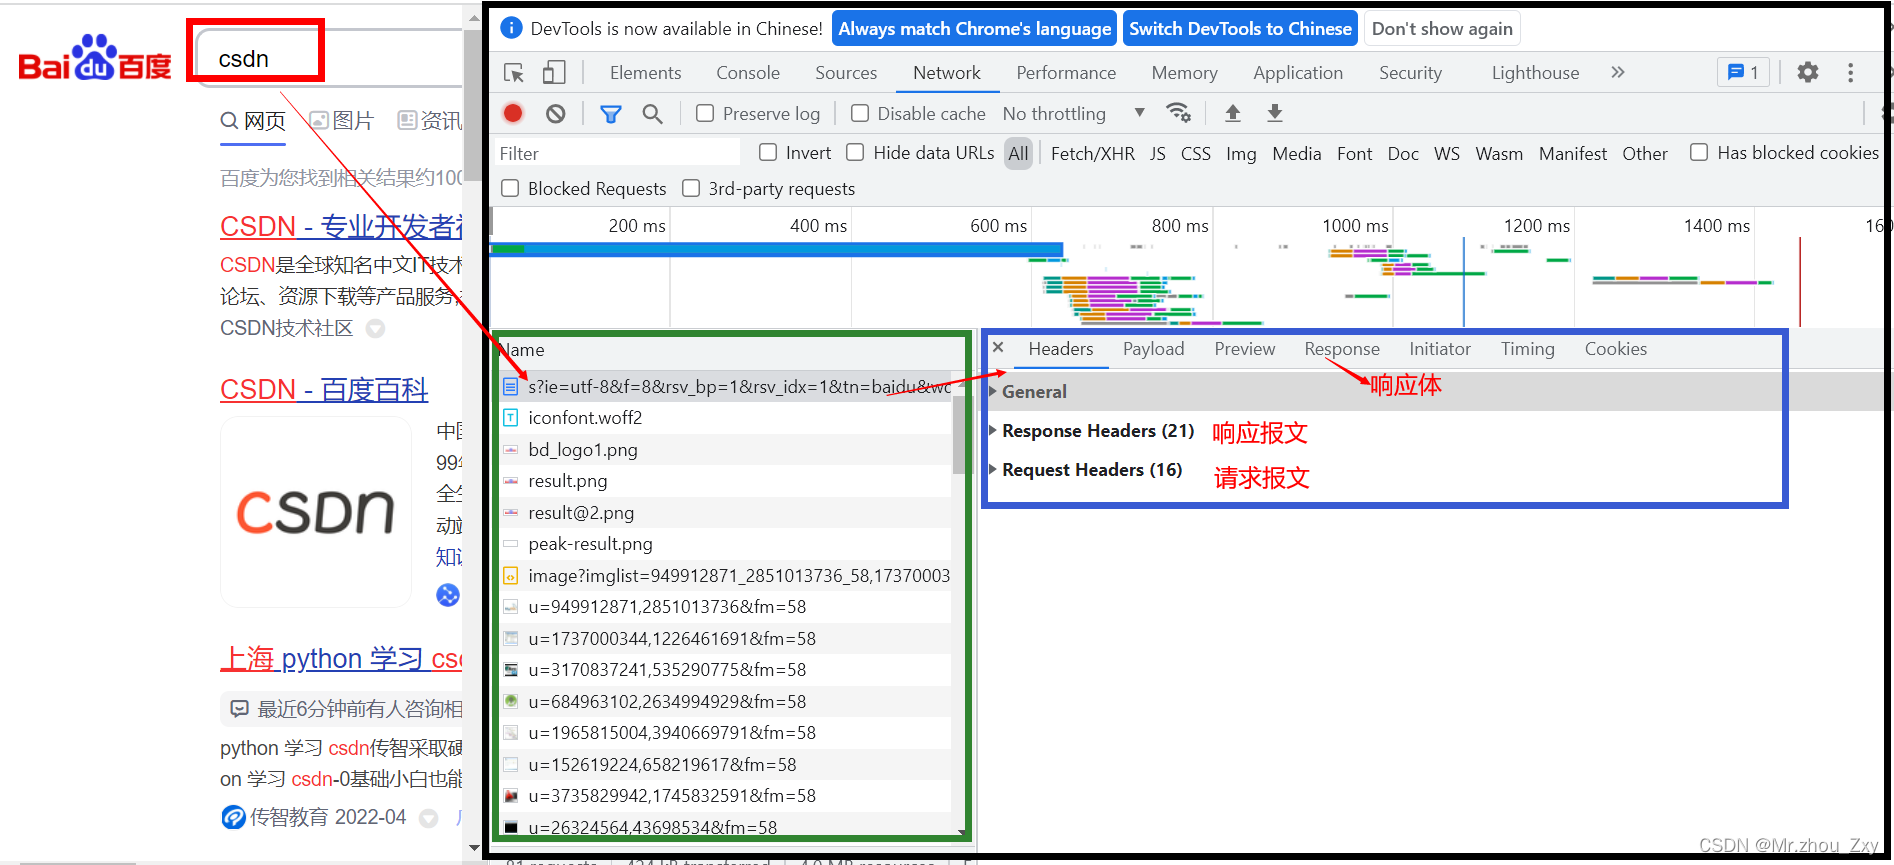The width and height of the screenshot is (1894, 865).
Task: Click the Baidu logo
Action: click(95, 58)
